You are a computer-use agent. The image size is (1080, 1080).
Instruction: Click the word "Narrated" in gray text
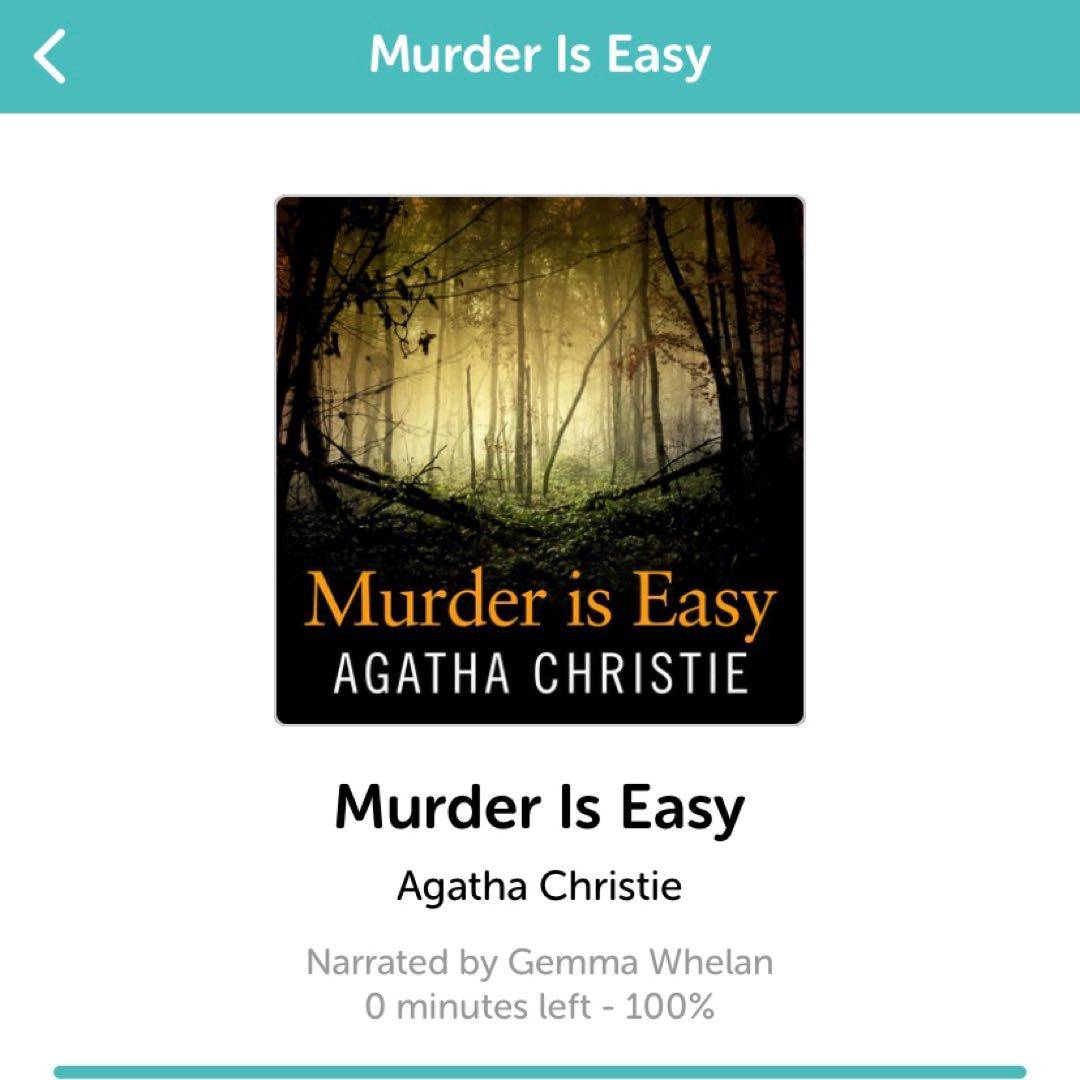(x=378, y=962)
